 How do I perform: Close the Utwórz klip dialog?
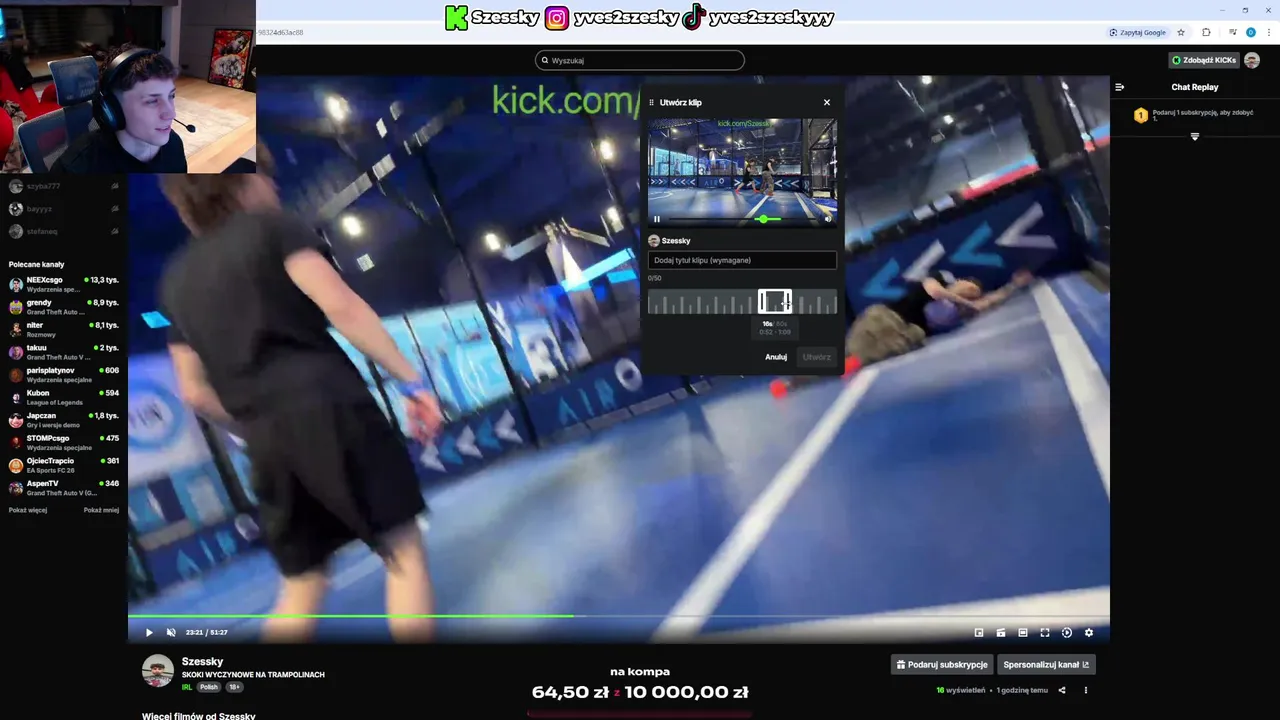(827, 102)
